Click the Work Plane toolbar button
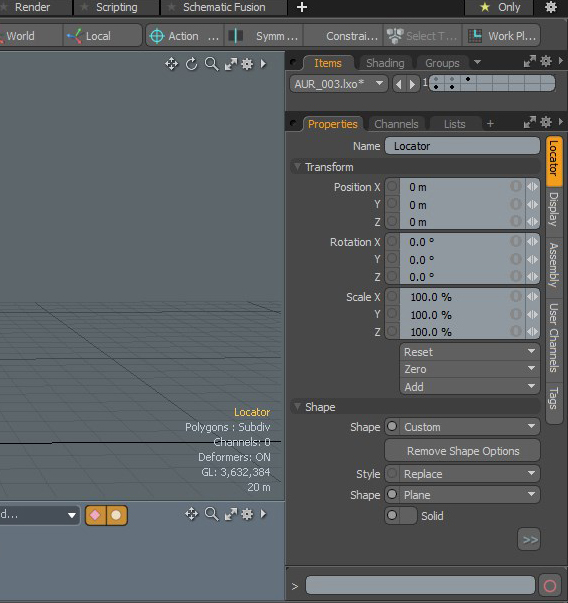 [502, 36]
